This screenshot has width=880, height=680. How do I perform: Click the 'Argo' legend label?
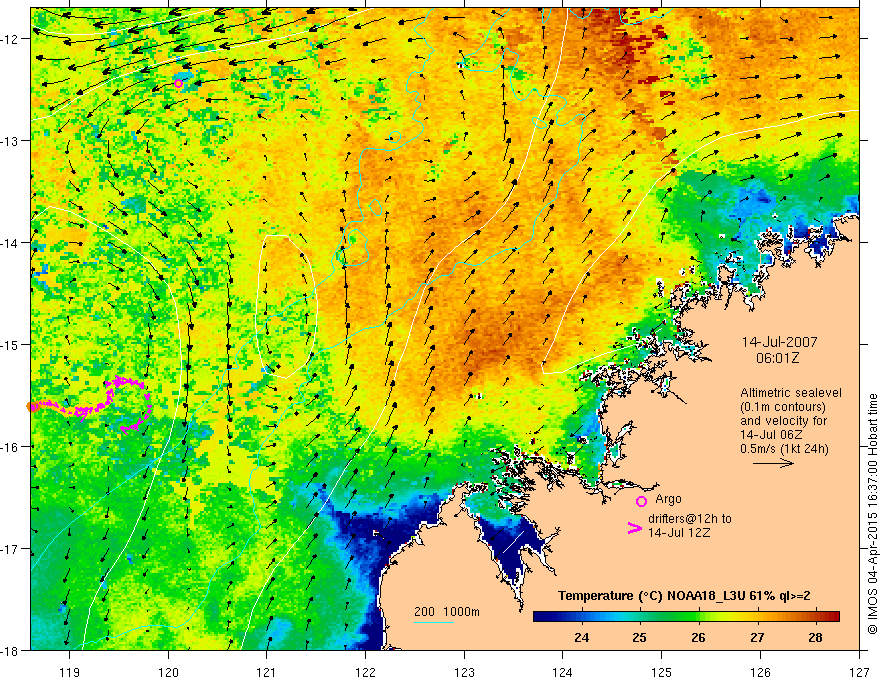[x=668, y=499]
